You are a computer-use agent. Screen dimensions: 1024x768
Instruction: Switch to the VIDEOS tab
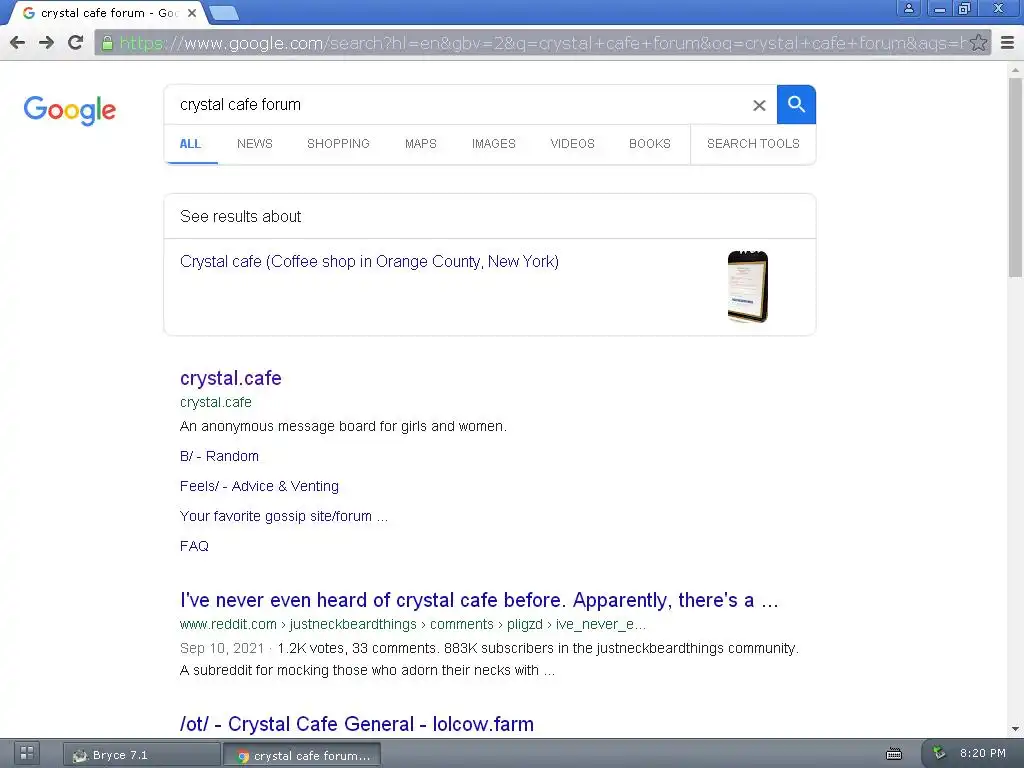tap(572, 144)
